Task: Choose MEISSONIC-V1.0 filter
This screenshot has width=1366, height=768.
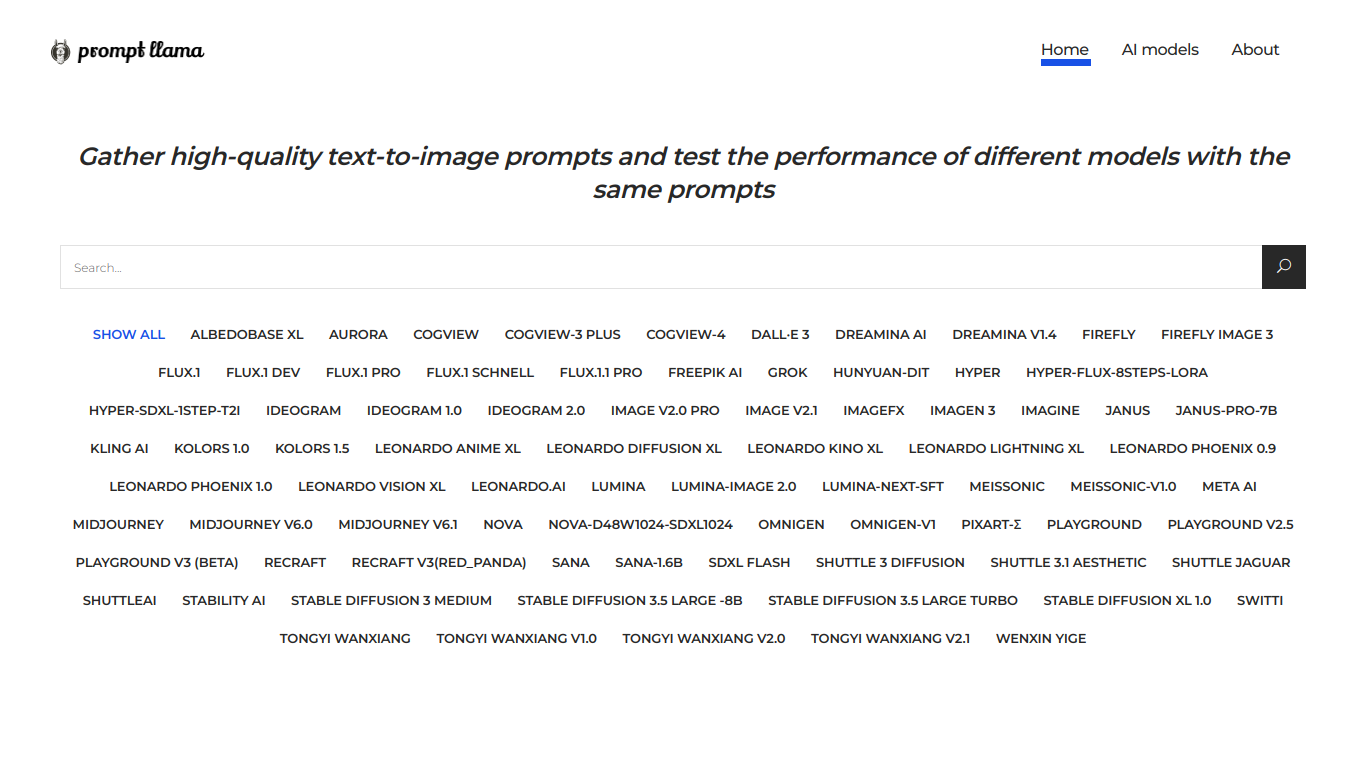Action: pos(1123,487)
